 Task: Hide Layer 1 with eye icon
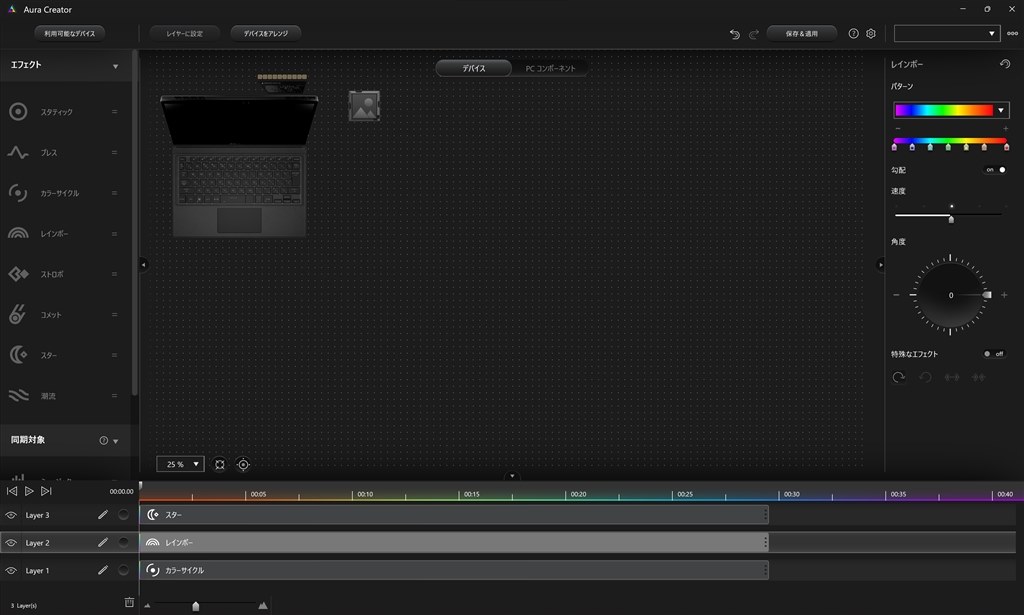(x=11, y=571)
